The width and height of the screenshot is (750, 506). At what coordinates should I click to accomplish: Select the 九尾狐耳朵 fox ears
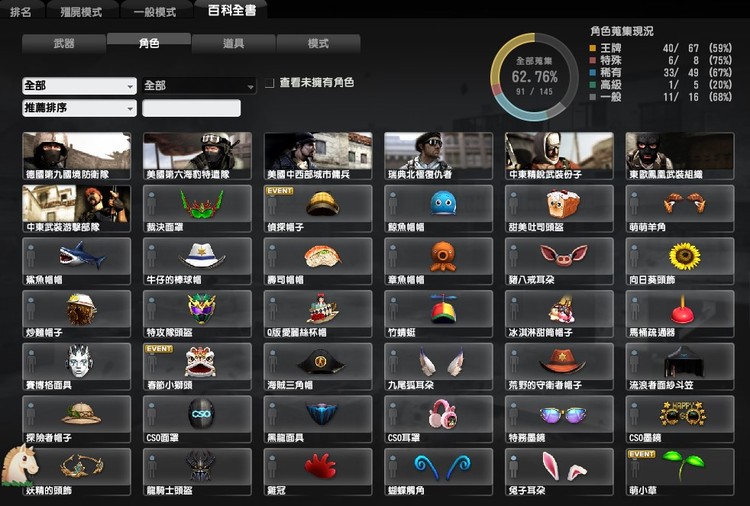click(x=438, y=366)
